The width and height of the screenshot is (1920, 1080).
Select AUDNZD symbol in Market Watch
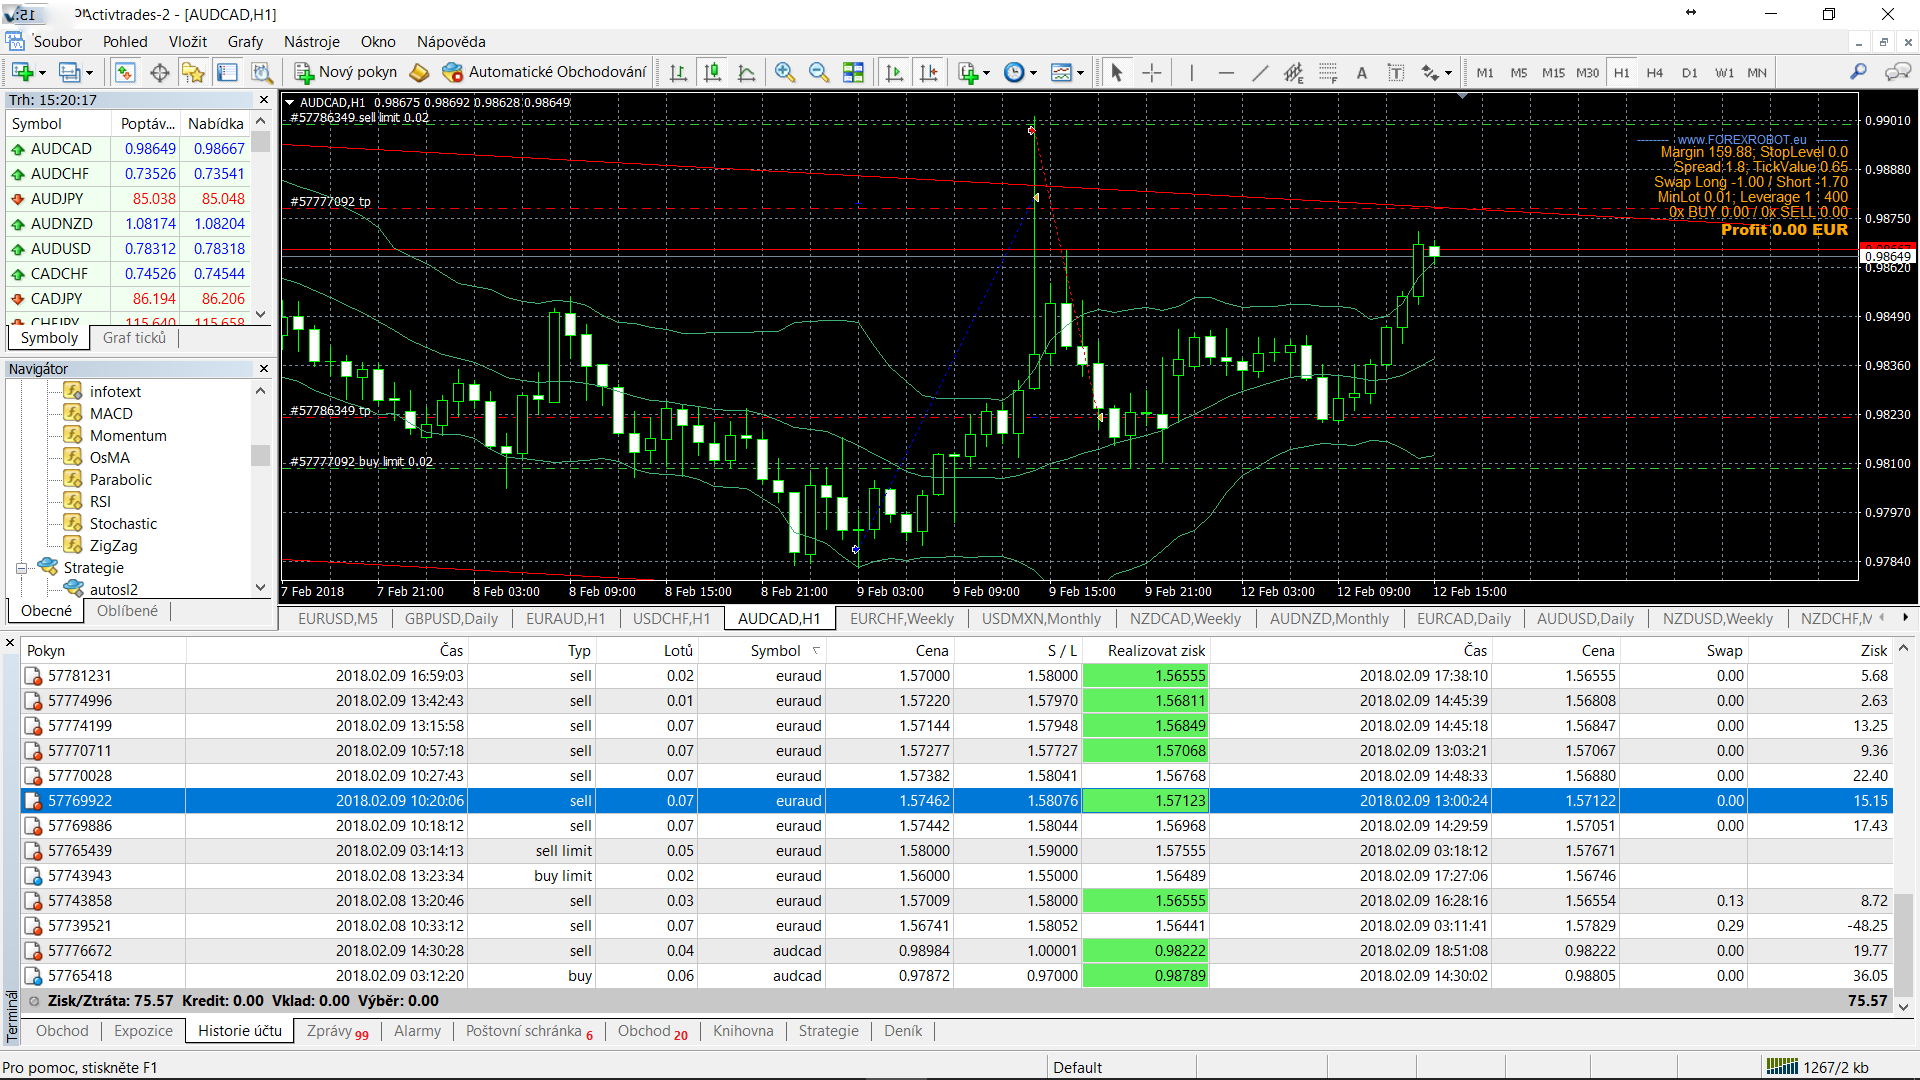(x=128, y=224)
